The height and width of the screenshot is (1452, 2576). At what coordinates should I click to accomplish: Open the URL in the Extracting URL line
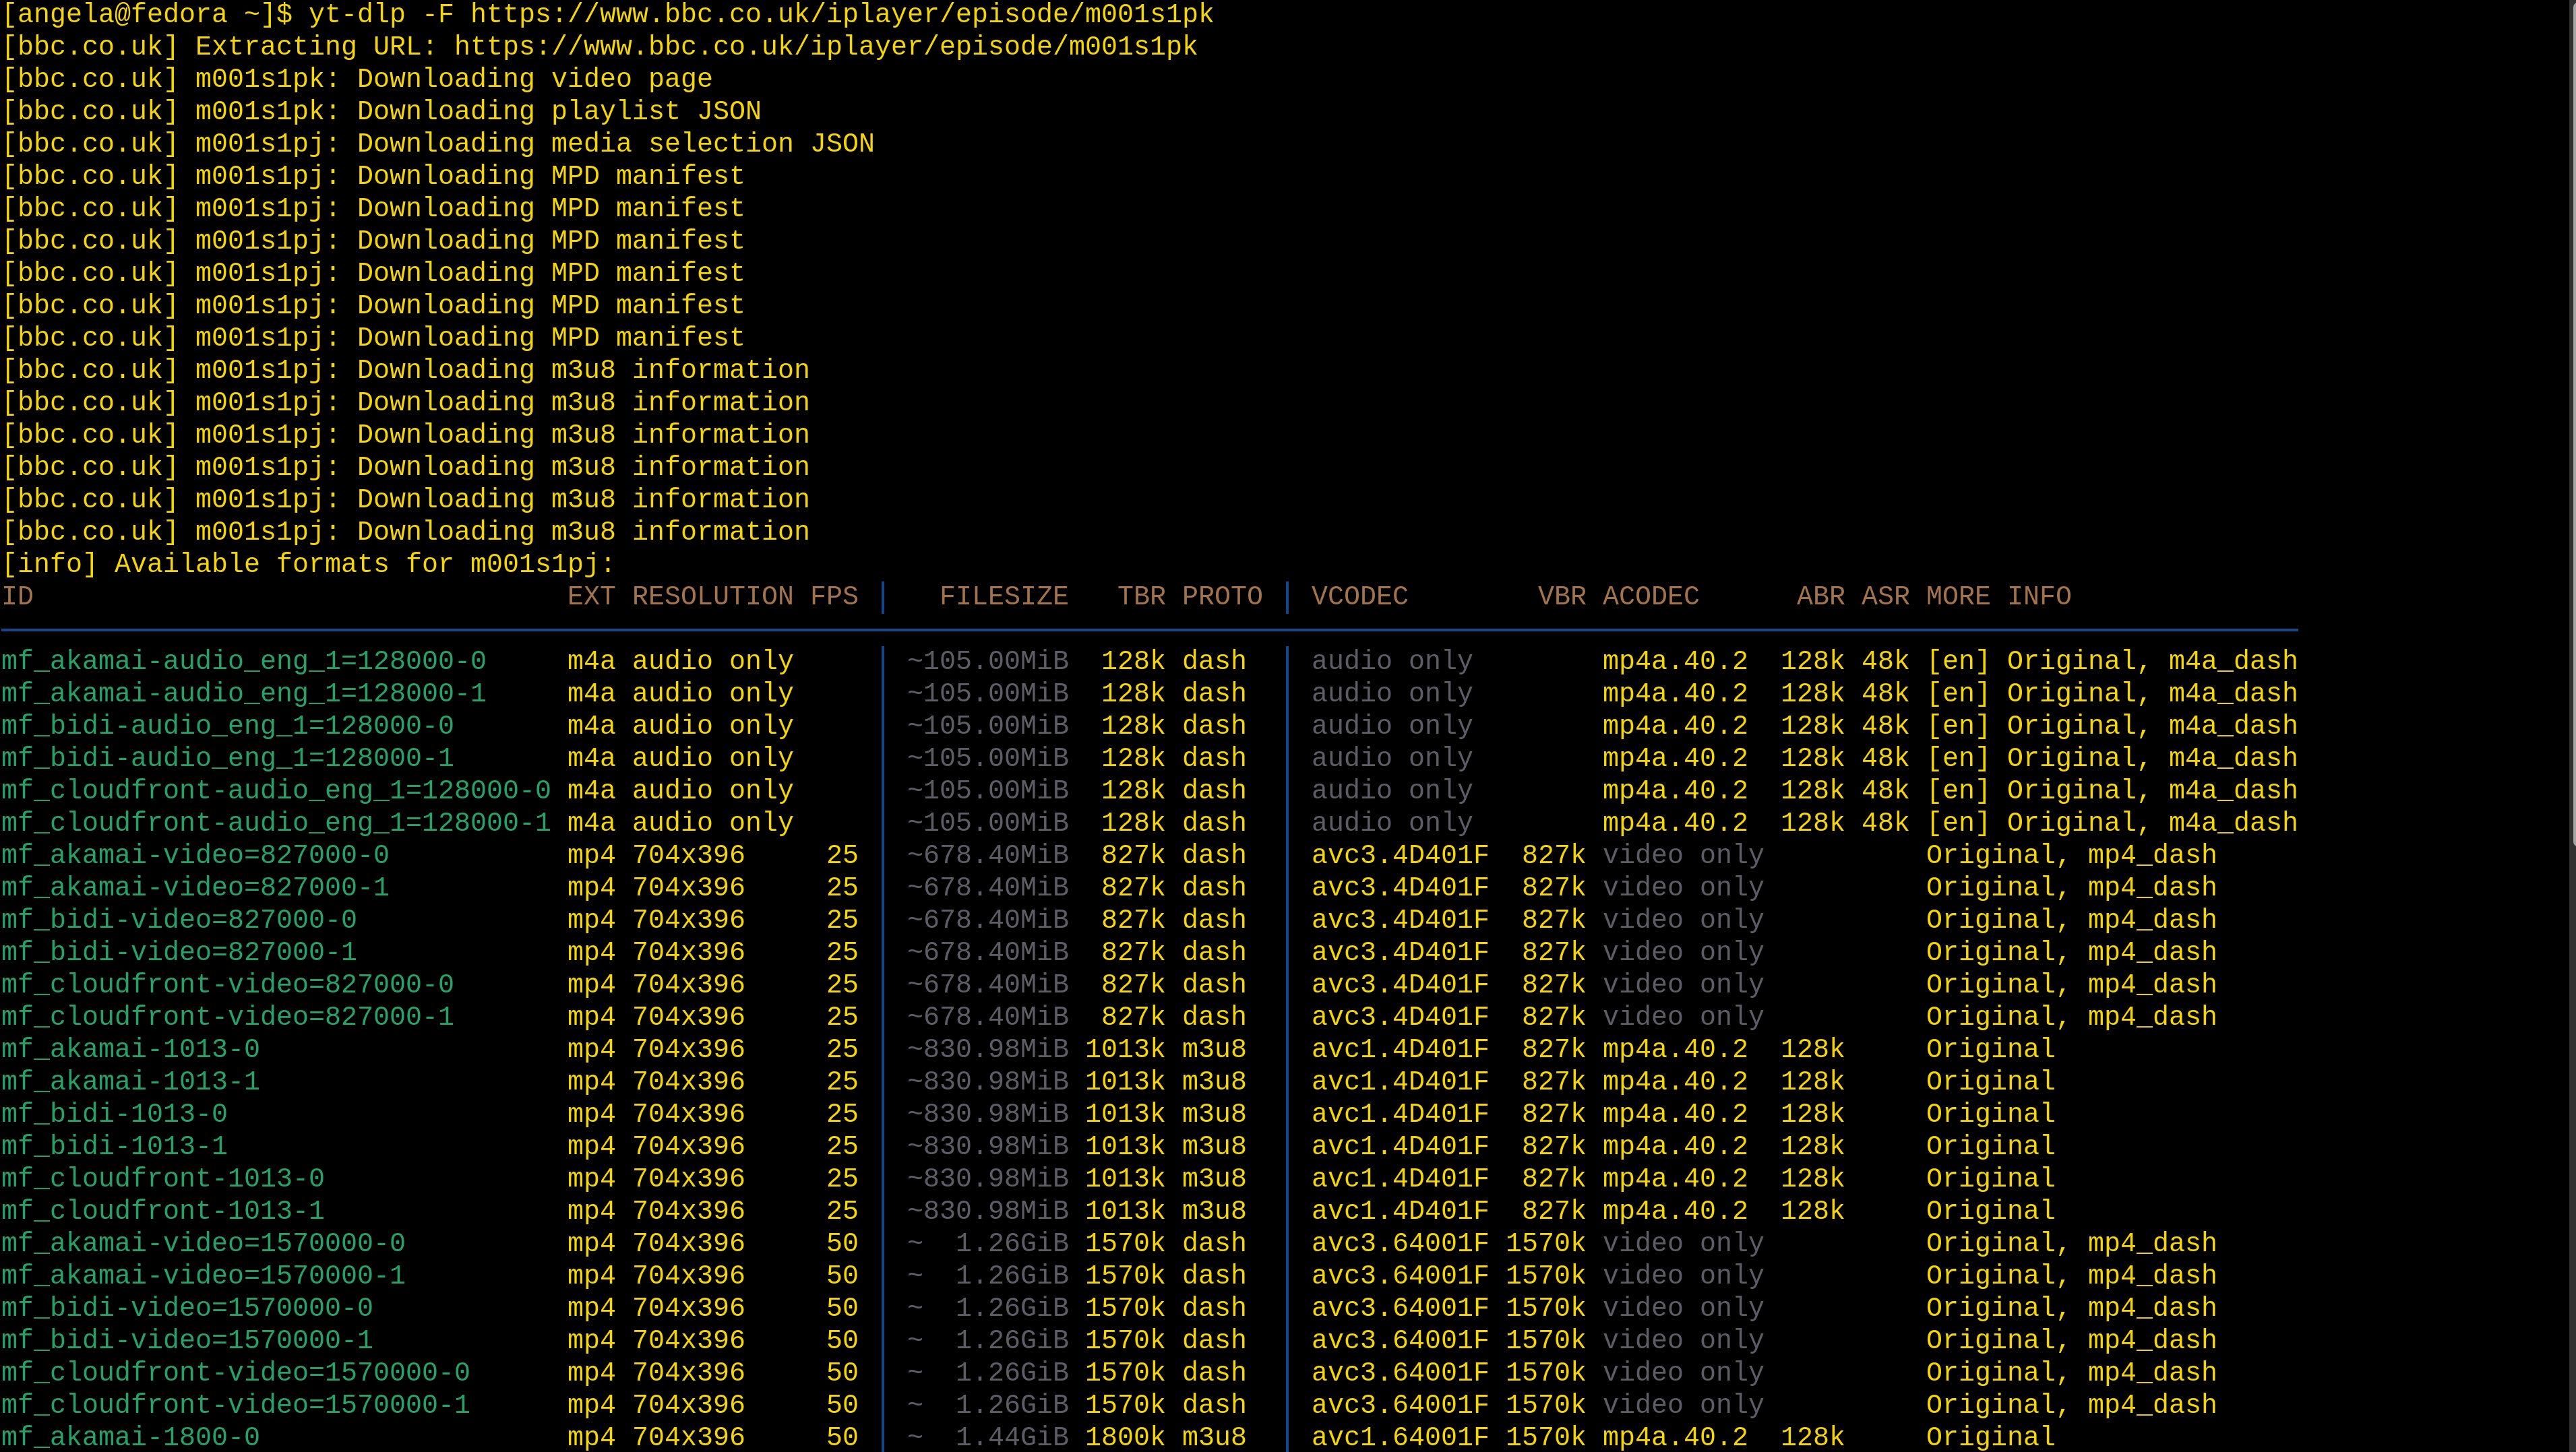[x=825, y=46]
